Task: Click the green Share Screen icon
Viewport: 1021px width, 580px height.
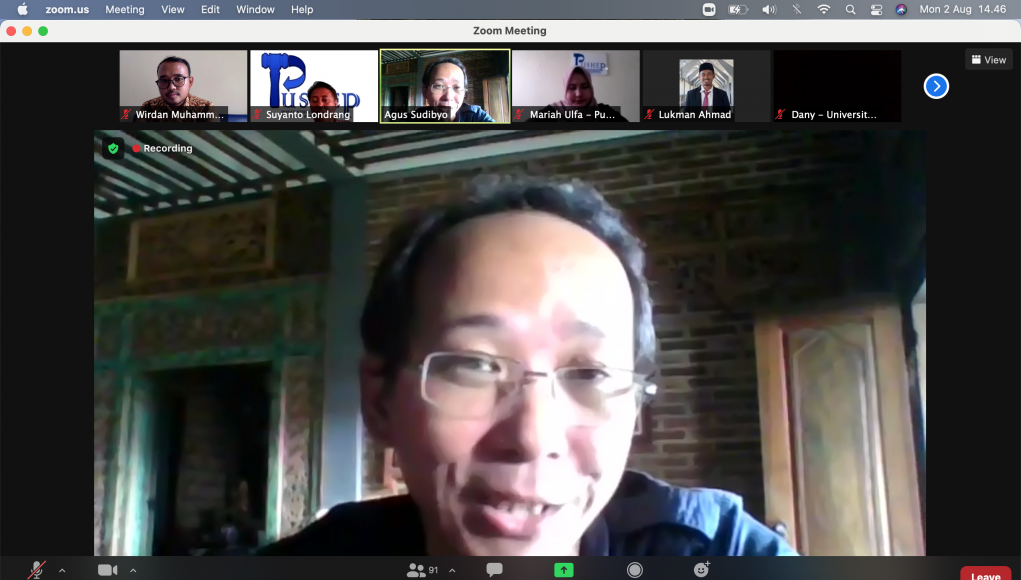Action: coord(564,570)
